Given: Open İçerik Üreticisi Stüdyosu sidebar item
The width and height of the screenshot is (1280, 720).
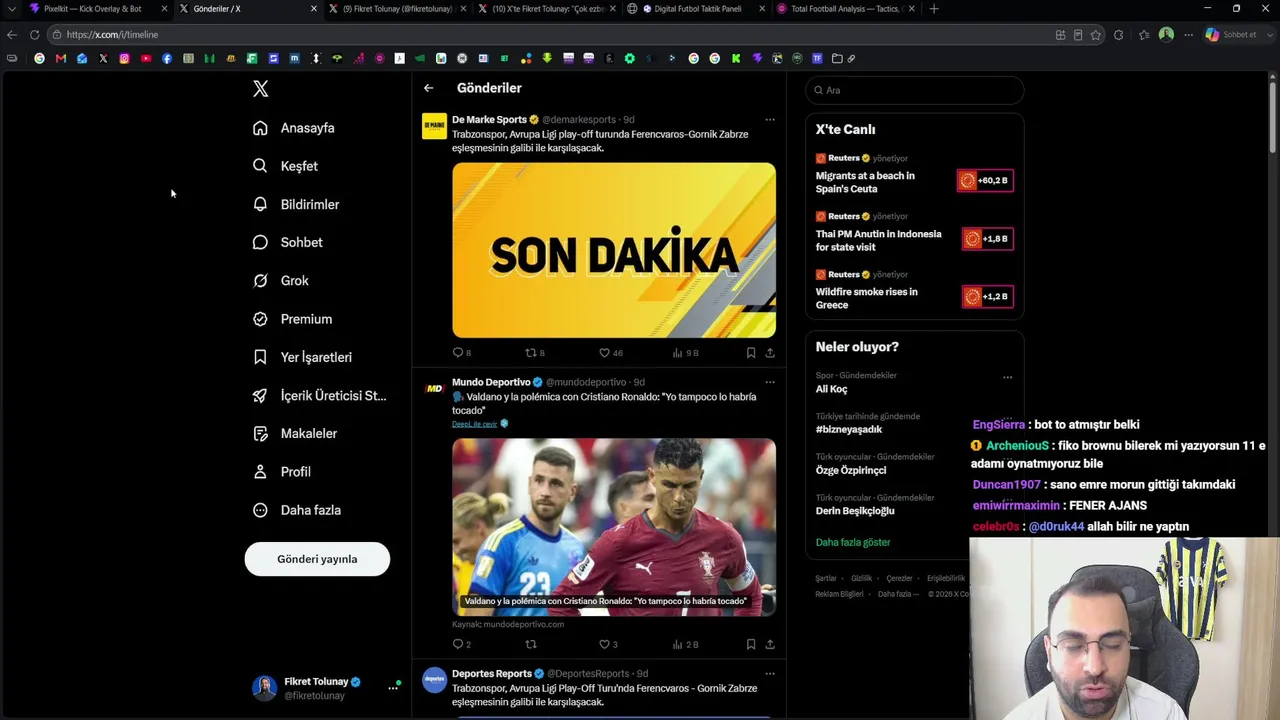Looking at the screenshot, I should pyautogui.click(x=320, y=395).
